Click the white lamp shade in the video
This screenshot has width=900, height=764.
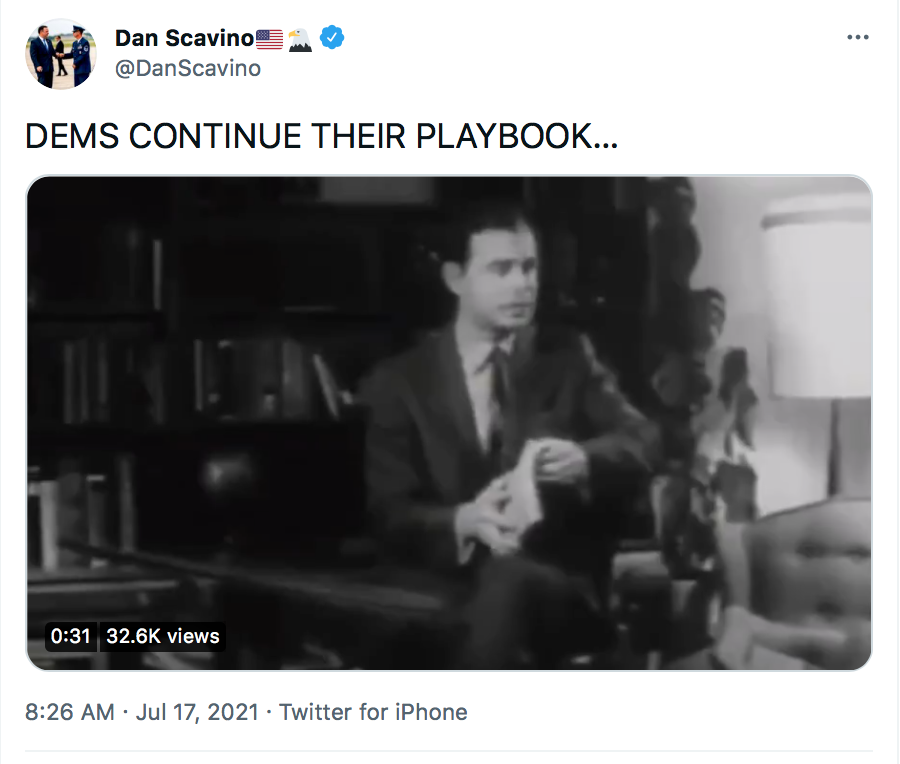(815, 298)
